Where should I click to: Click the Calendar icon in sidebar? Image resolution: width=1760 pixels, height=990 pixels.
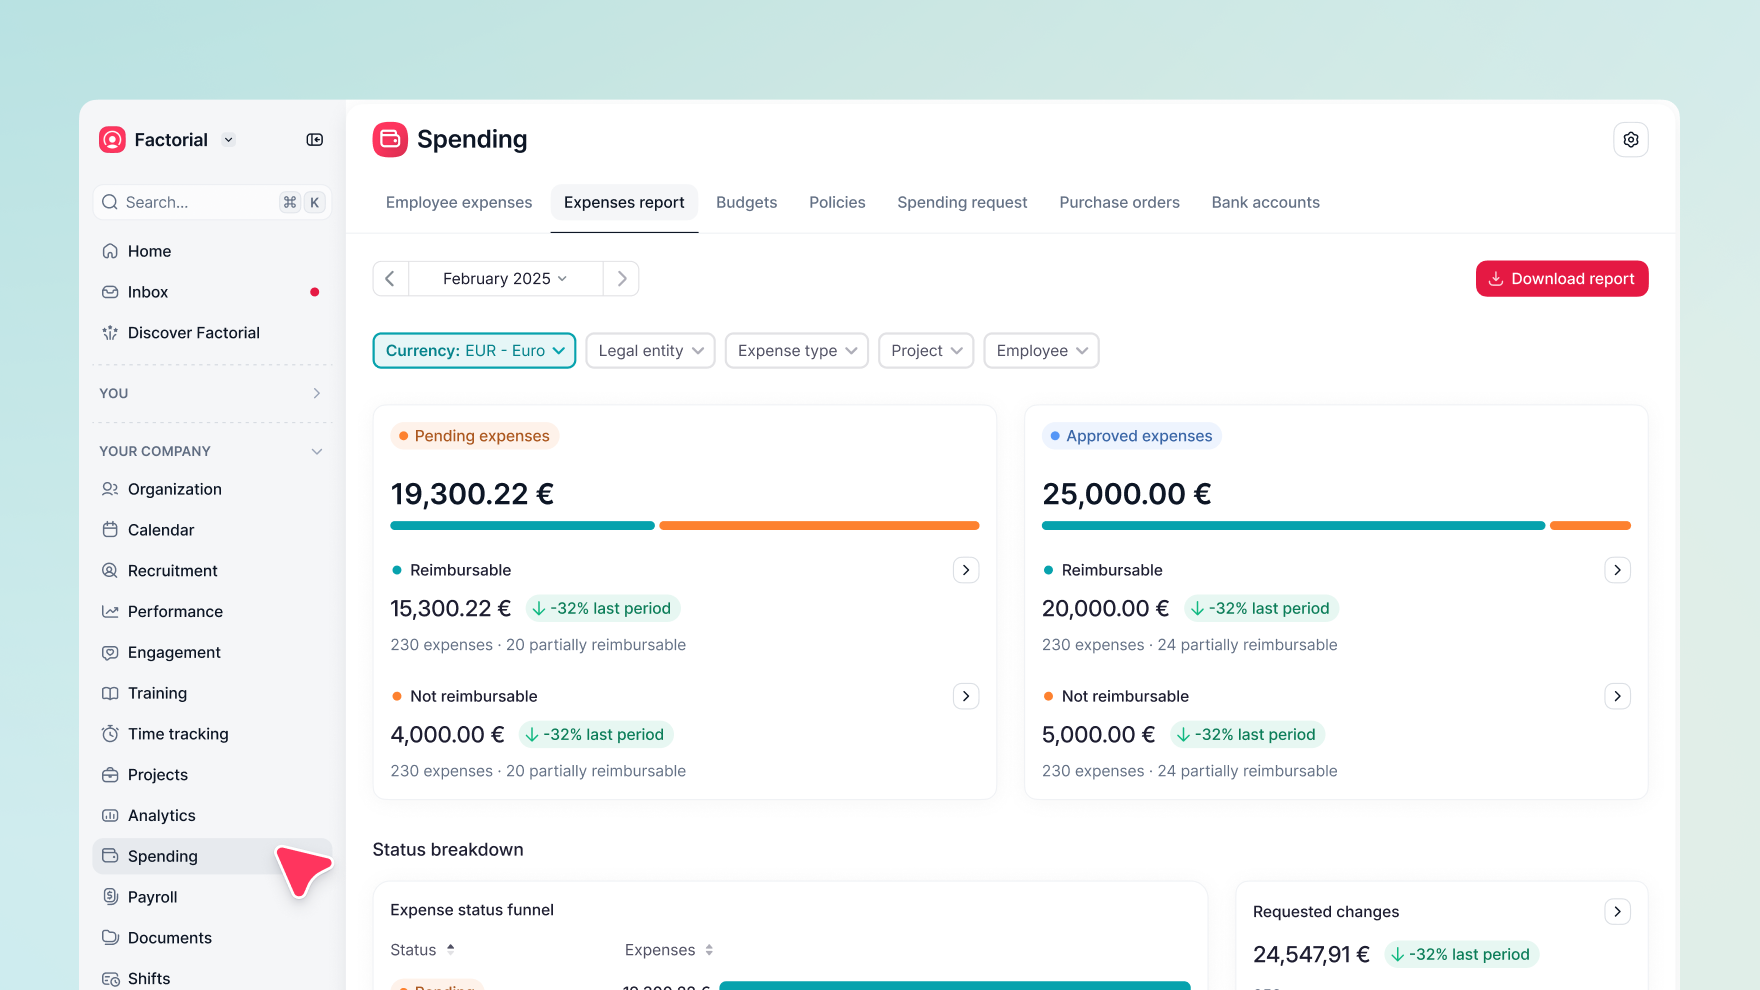point(110,530)
